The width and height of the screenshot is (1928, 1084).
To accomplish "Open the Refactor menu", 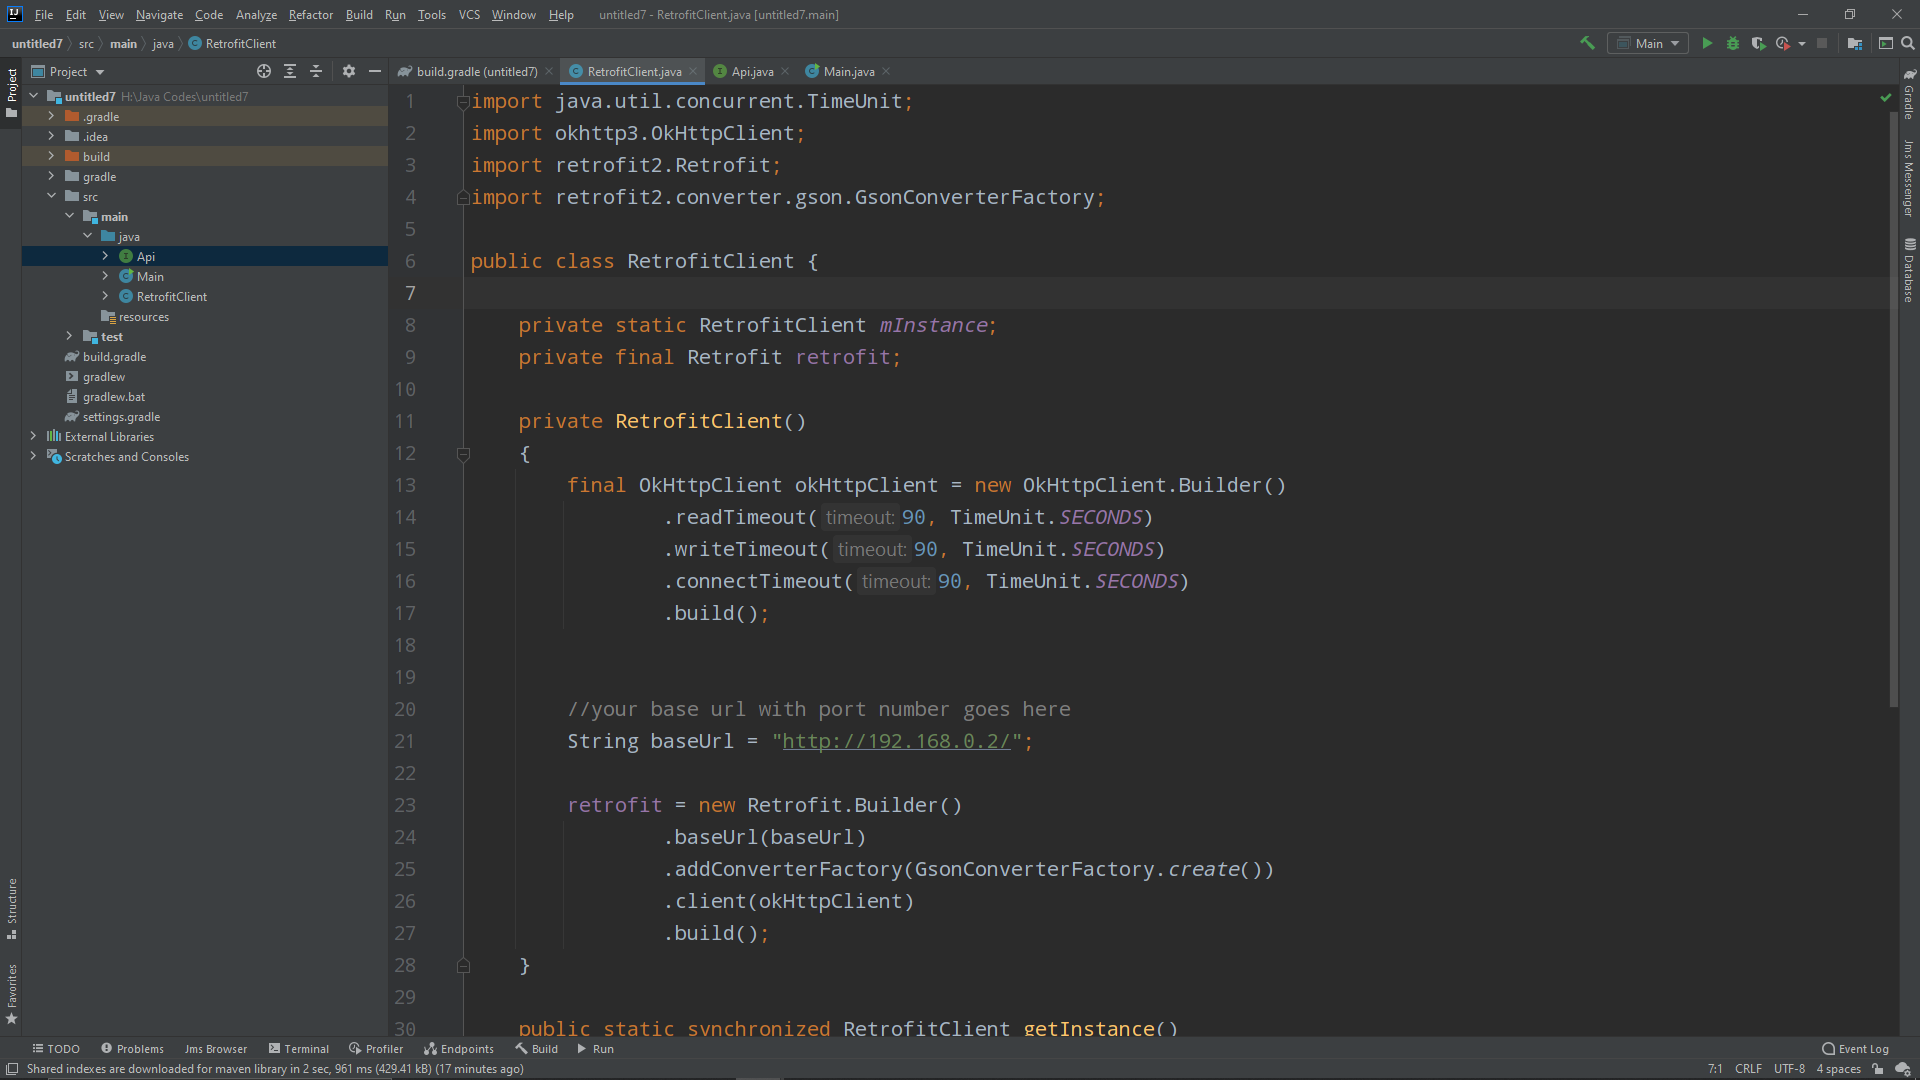I will click(312, 15).
